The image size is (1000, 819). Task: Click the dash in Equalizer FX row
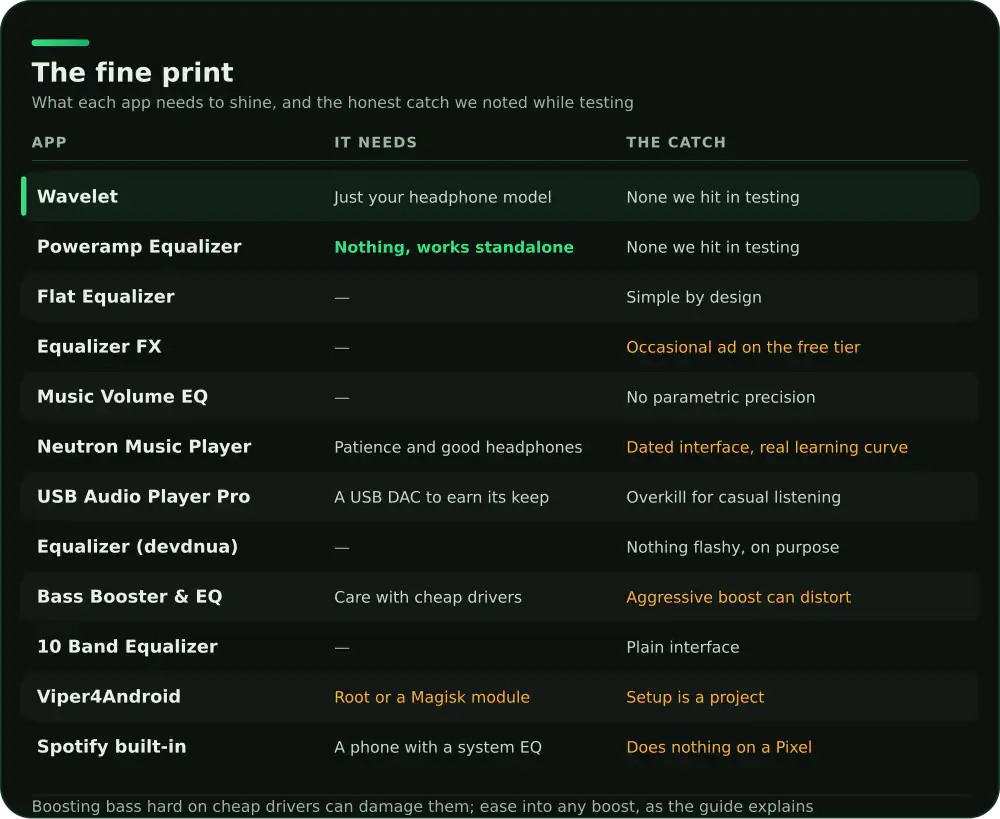click(342, 348)
